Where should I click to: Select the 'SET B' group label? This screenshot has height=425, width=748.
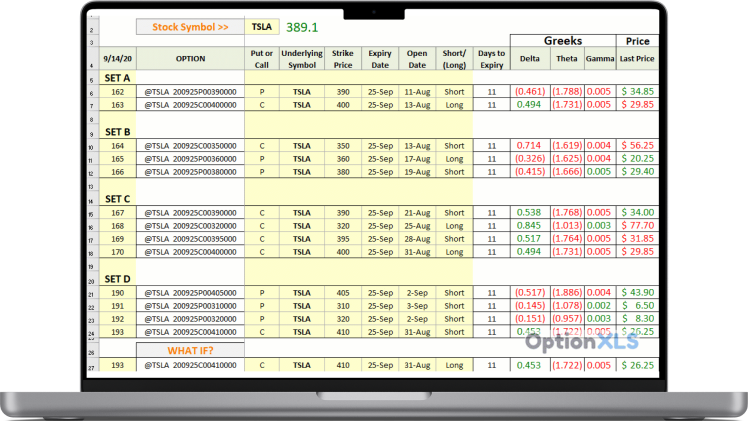[x=117, y=132]
